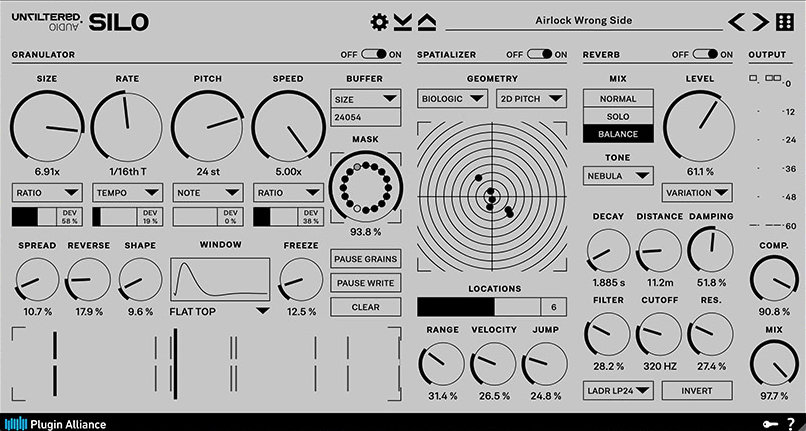Click the output MIX knob

click(774, 364)
